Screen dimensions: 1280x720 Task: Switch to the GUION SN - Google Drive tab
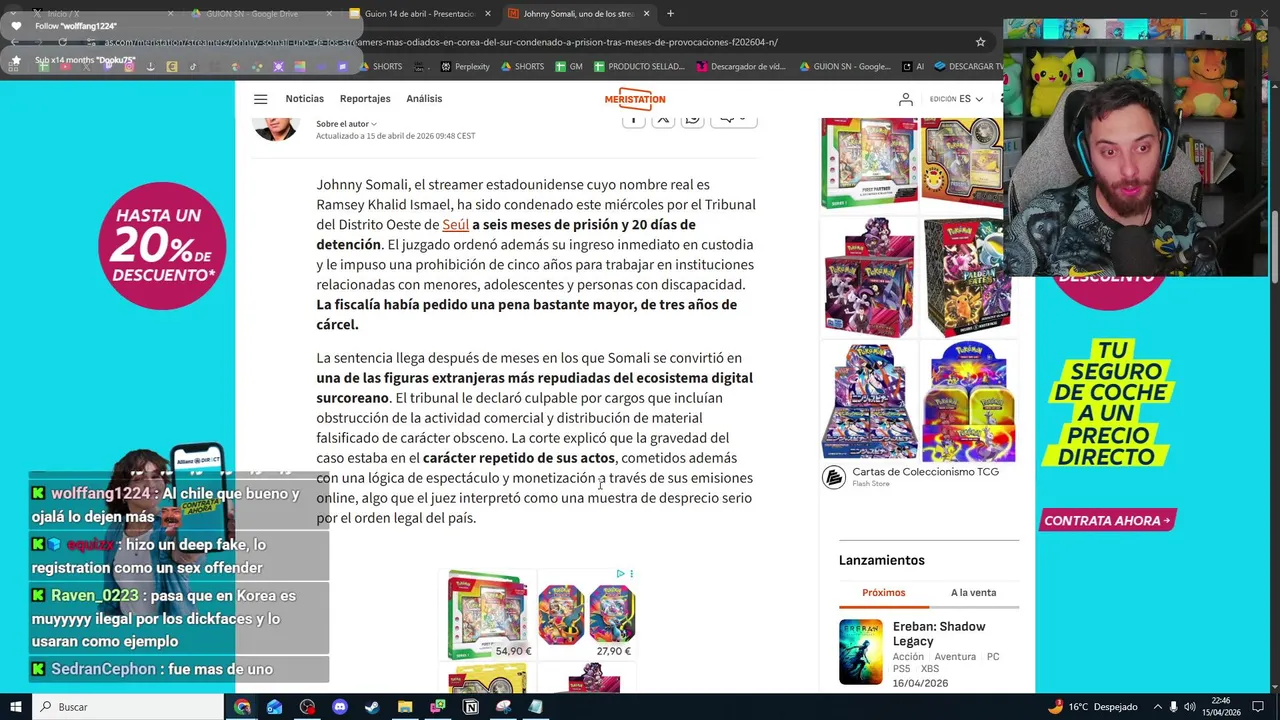pyautogui.click(x=260, y=14)
